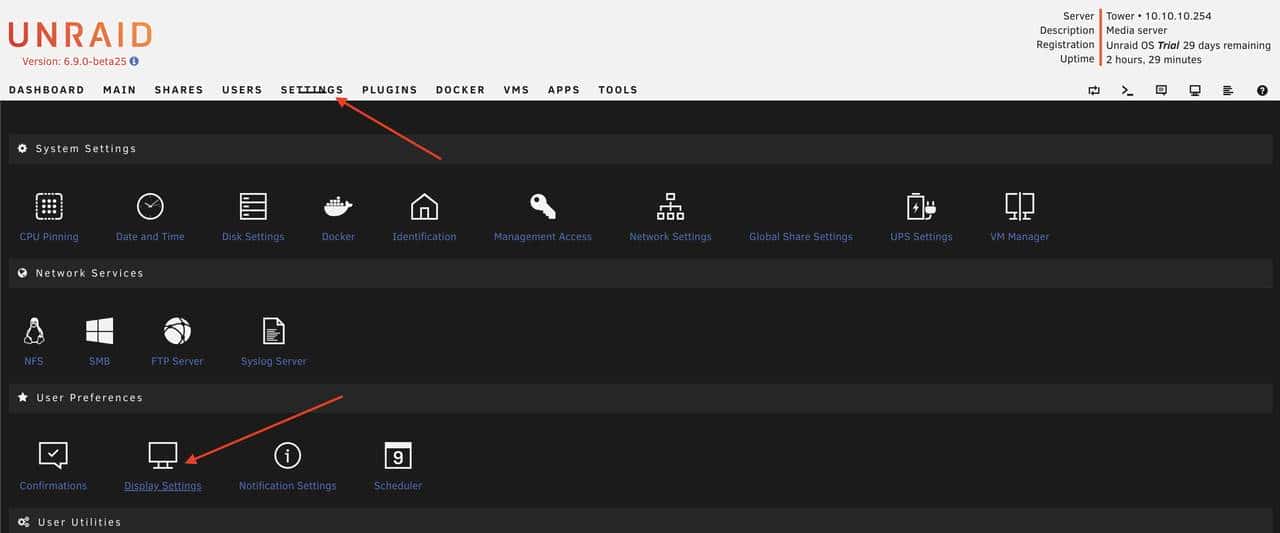1280x533 pixels.
Task: Click the Network Settings icon
Action: point(670,207)
